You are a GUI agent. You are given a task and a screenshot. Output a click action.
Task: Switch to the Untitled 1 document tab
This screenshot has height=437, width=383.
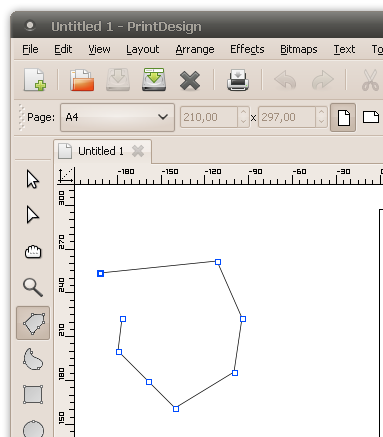pyautogui.click(x=101, y=151)
